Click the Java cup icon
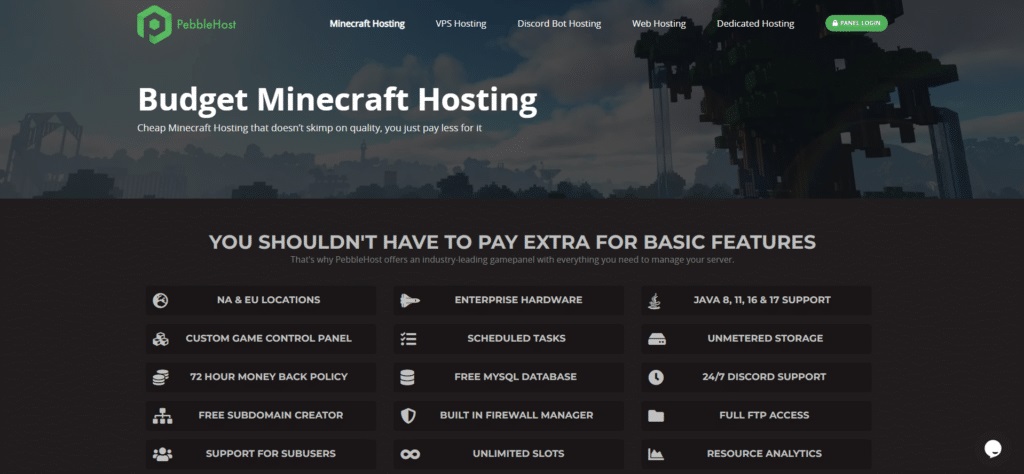The image size is (1024, 474). point(654,300)
